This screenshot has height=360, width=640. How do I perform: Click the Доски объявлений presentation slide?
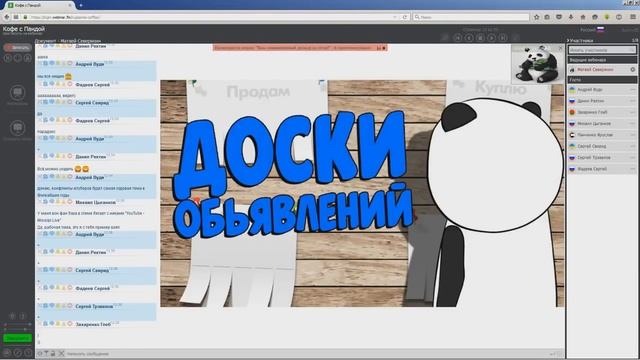click(x=362, y=193)
